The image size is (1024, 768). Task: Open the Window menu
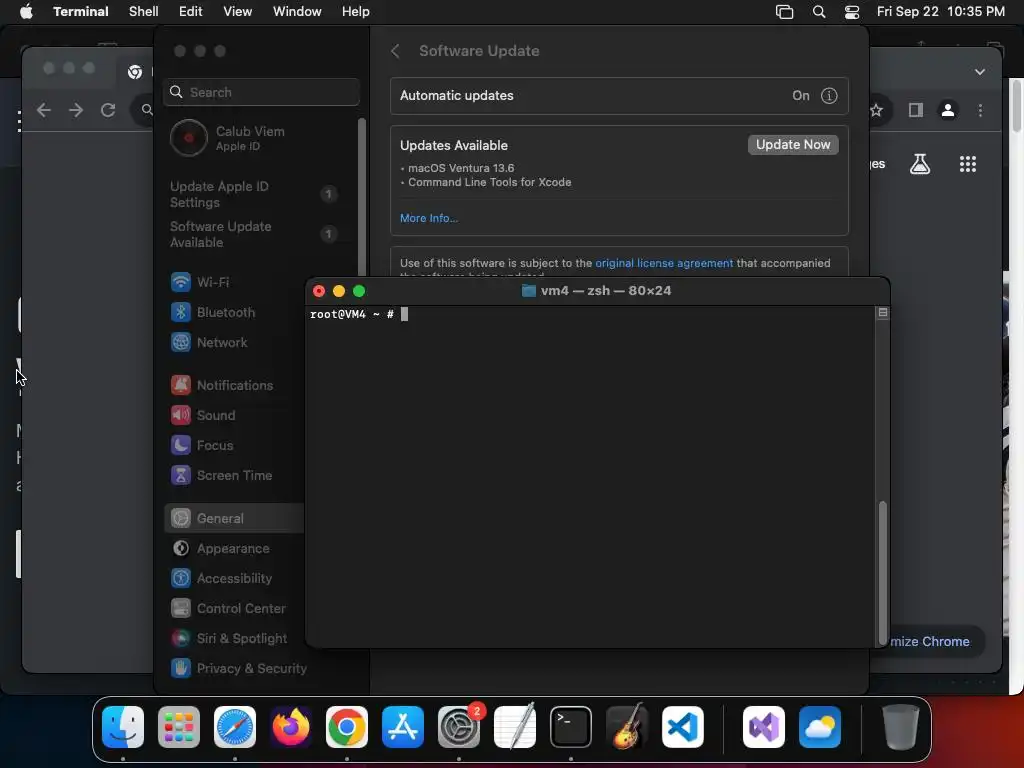(297, 11)
